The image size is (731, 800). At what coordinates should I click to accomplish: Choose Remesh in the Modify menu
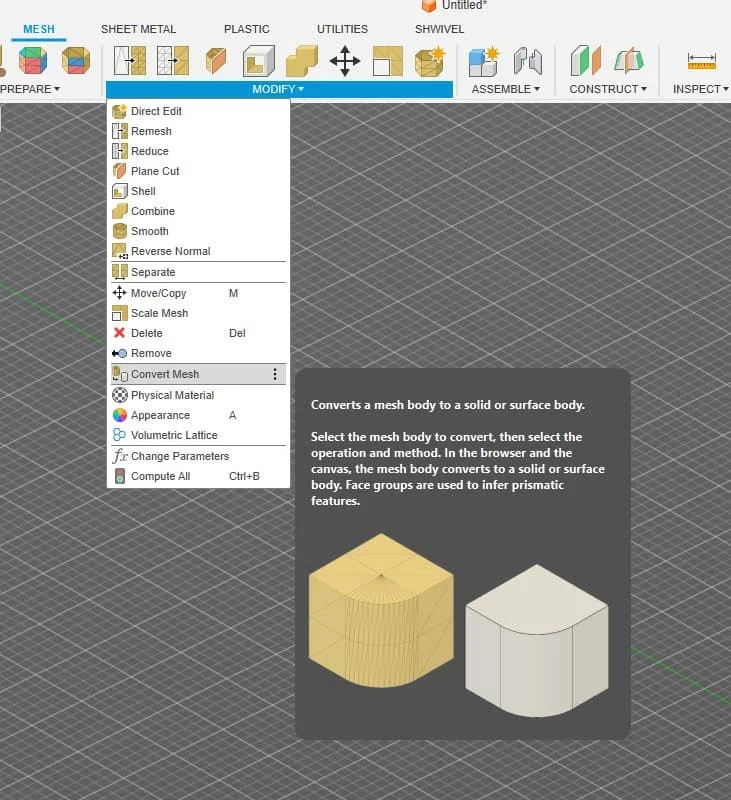point(198,131)
